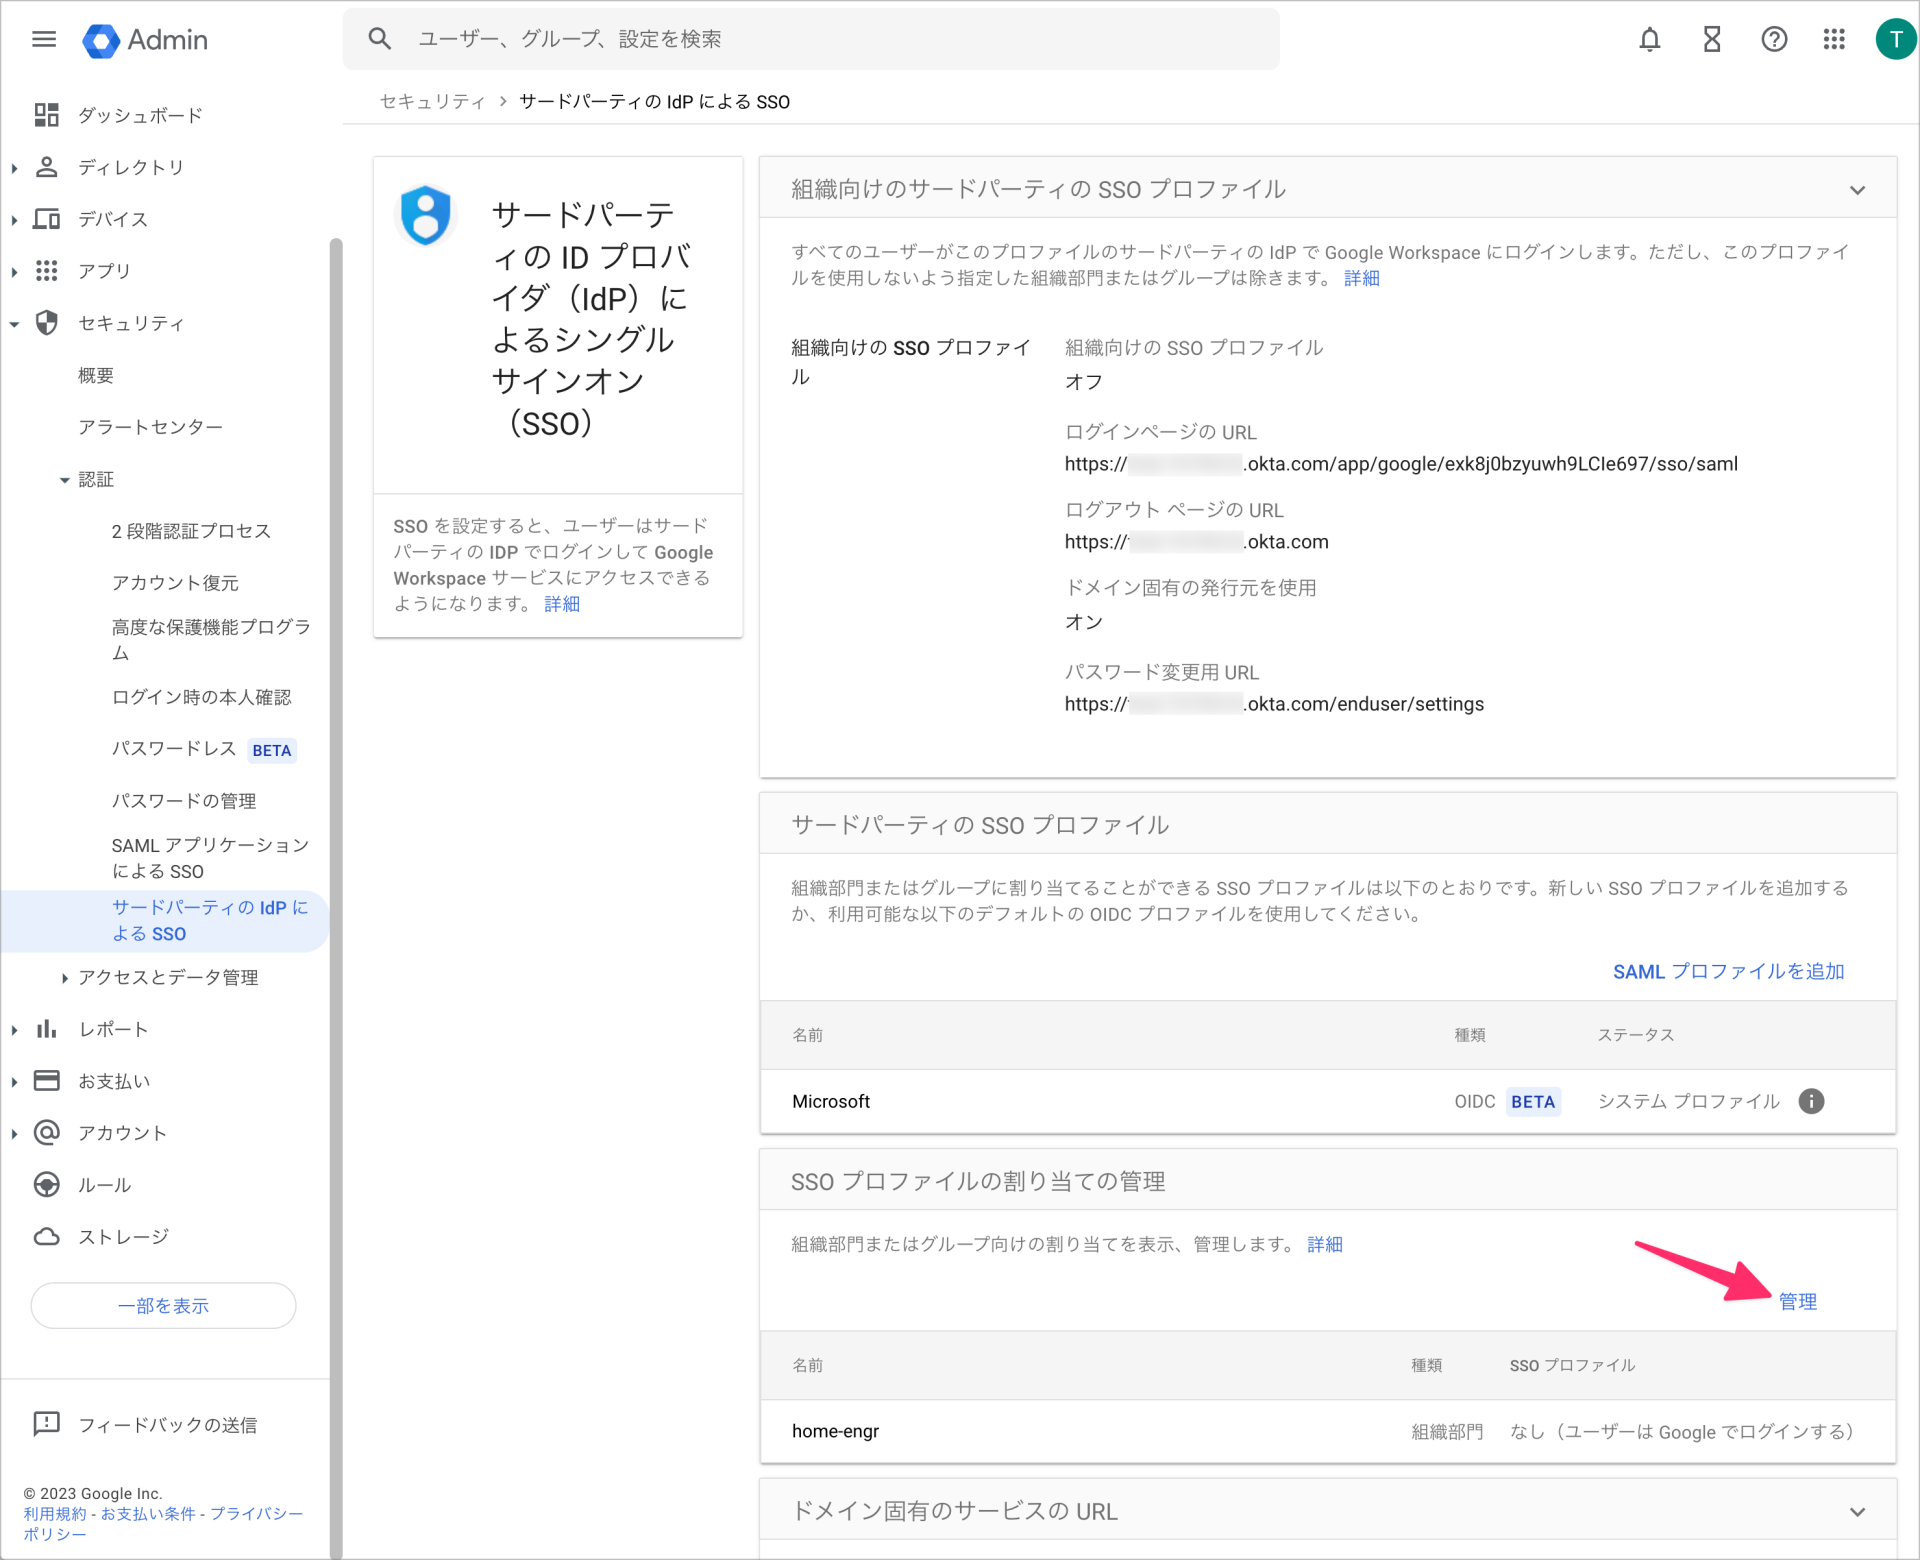
Task: Open the navigation hamburger menu
Action: click(x=45, y=39)
